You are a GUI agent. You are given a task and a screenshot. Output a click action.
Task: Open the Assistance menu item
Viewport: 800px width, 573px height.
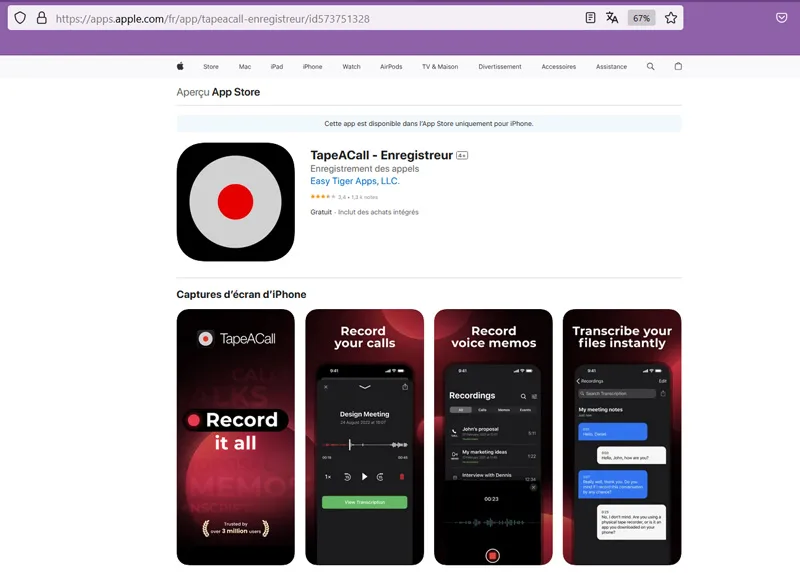coord(611,67)
